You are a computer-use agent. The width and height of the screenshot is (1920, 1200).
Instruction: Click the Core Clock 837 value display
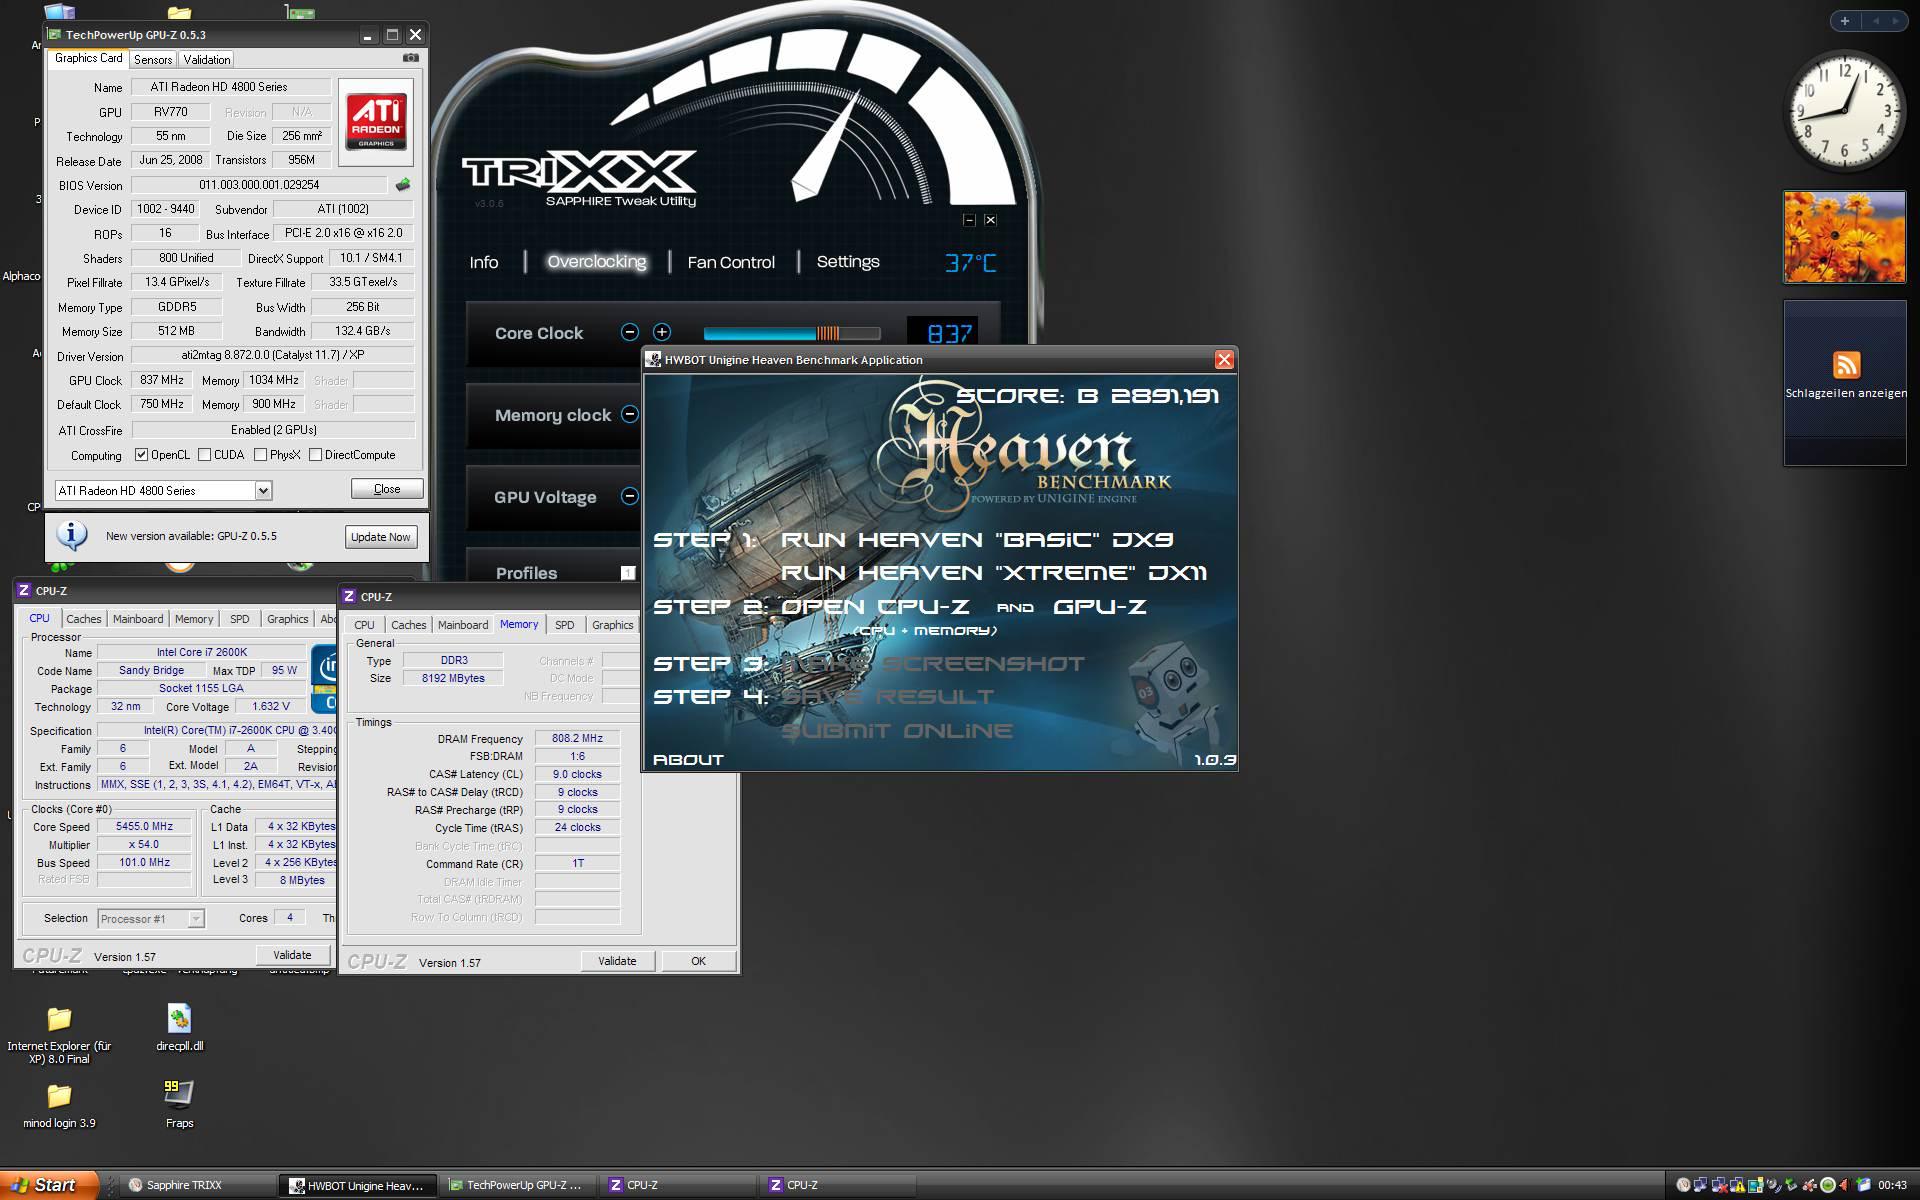coord(941,333)
